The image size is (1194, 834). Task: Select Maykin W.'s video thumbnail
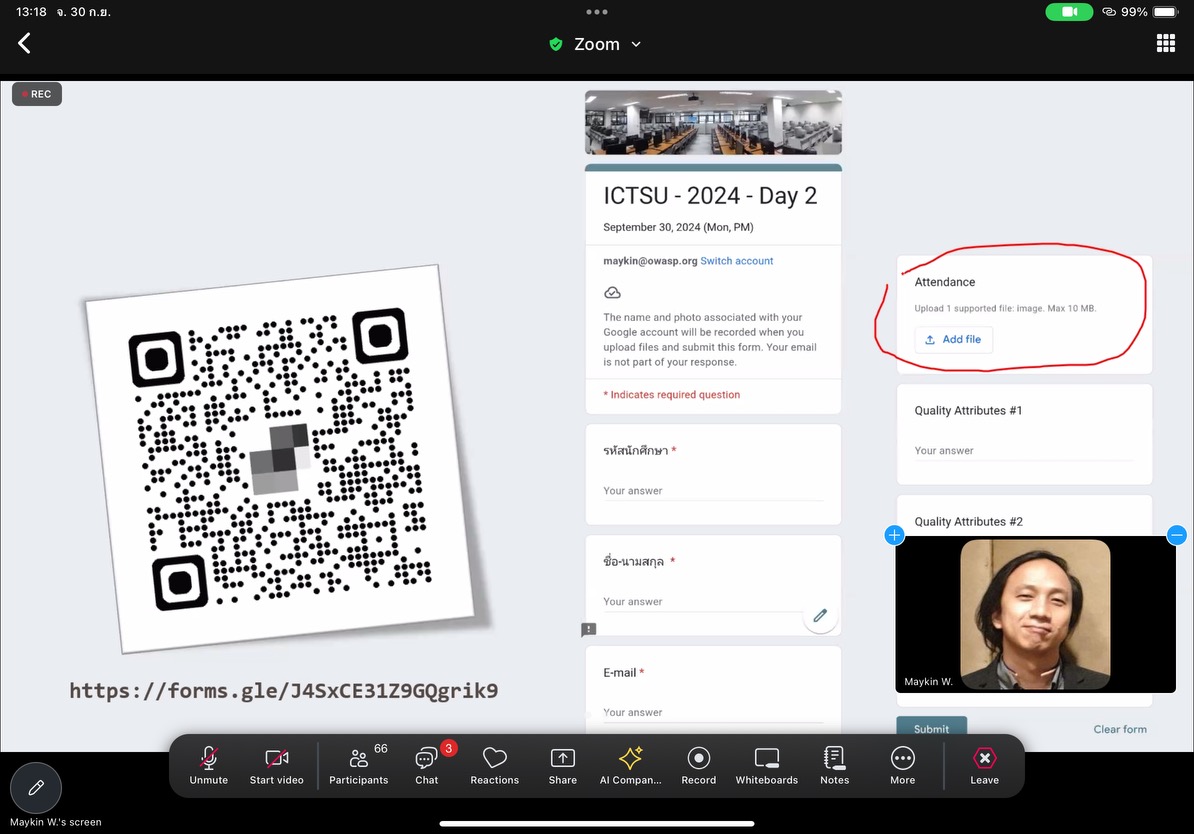tap(1035, 614)
